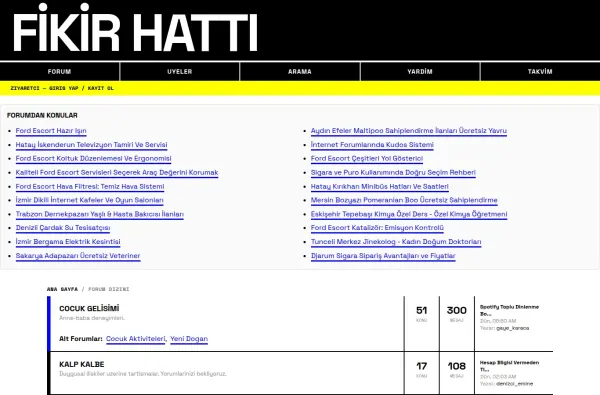Image resolution: width=600 pixels, height=395 pixels.
Task: Open Yeni Dogan subforum
Action: pos(189,339)
